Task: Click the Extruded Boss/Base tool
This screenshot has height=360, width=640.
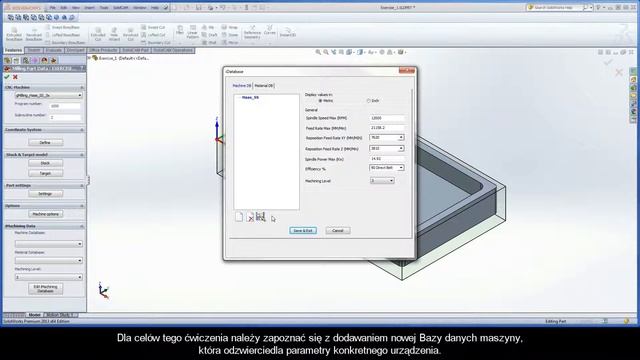Action: coord(14,33)
